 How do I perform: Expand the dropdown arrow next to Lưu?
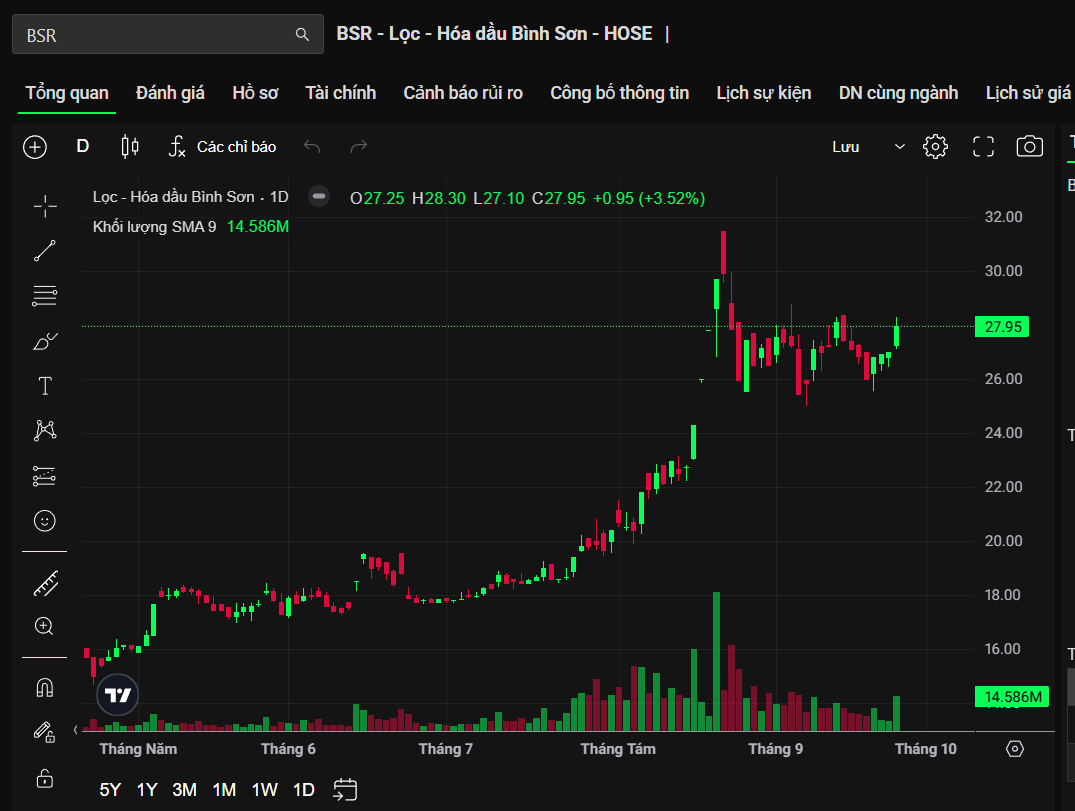pos(899,147)
